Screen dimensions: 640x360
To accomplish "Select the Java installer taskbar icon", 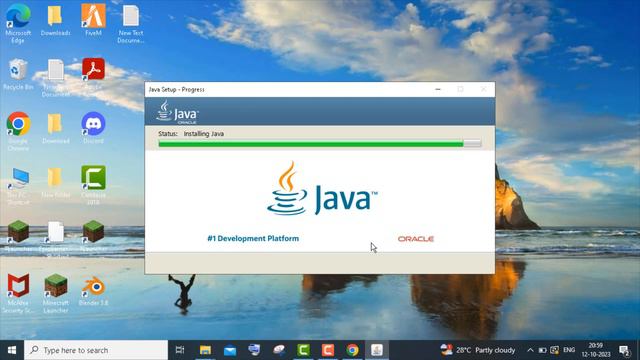I will [377, 350].
